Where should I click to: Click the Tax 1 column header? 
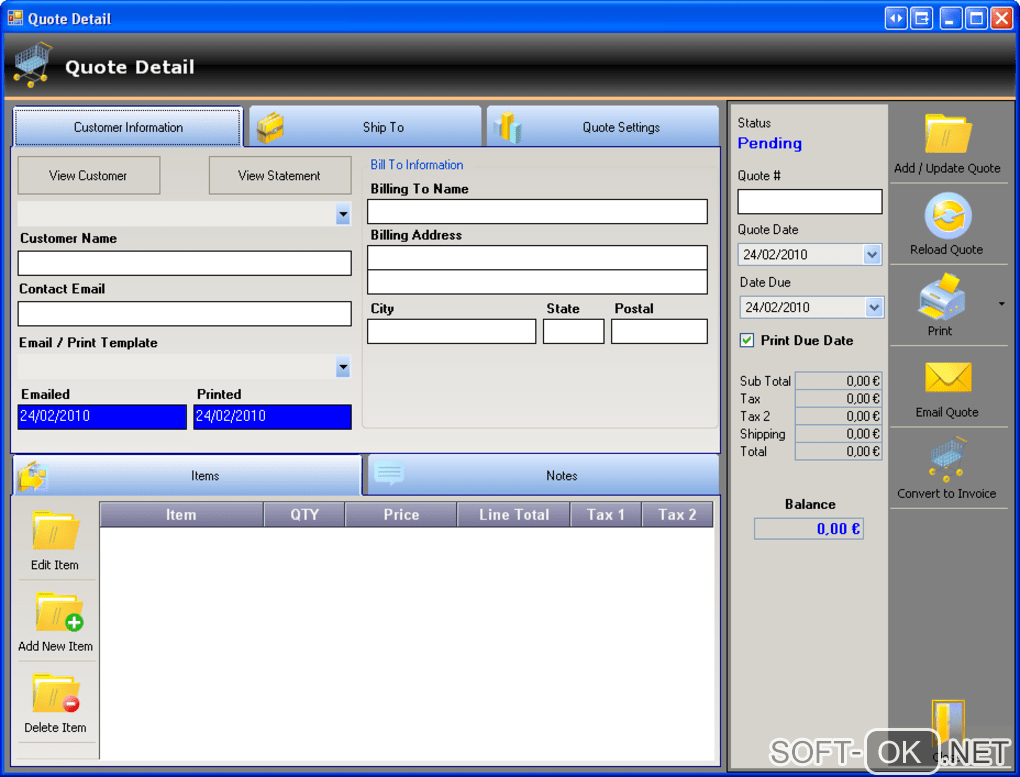[606, 515]
